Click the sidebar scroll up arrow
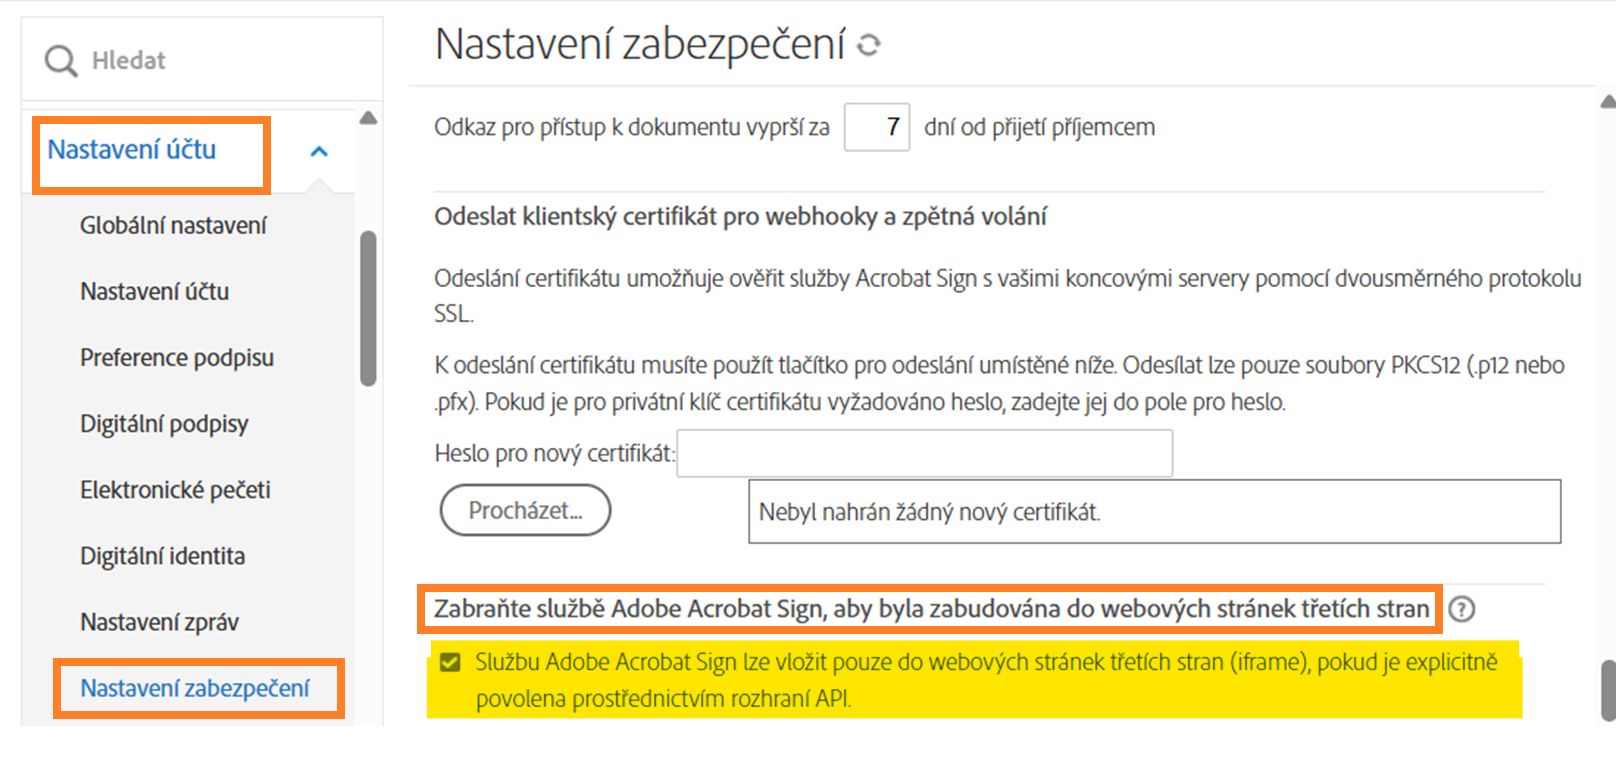The image size is (1616, 757). coord(368,118)
